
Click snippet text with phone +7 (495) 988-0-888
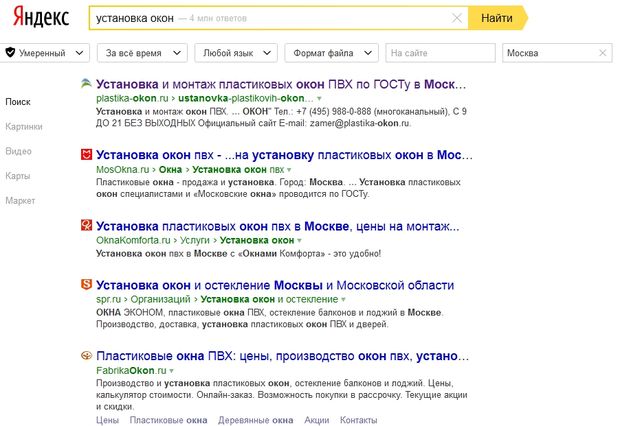(x=281, y=117)
